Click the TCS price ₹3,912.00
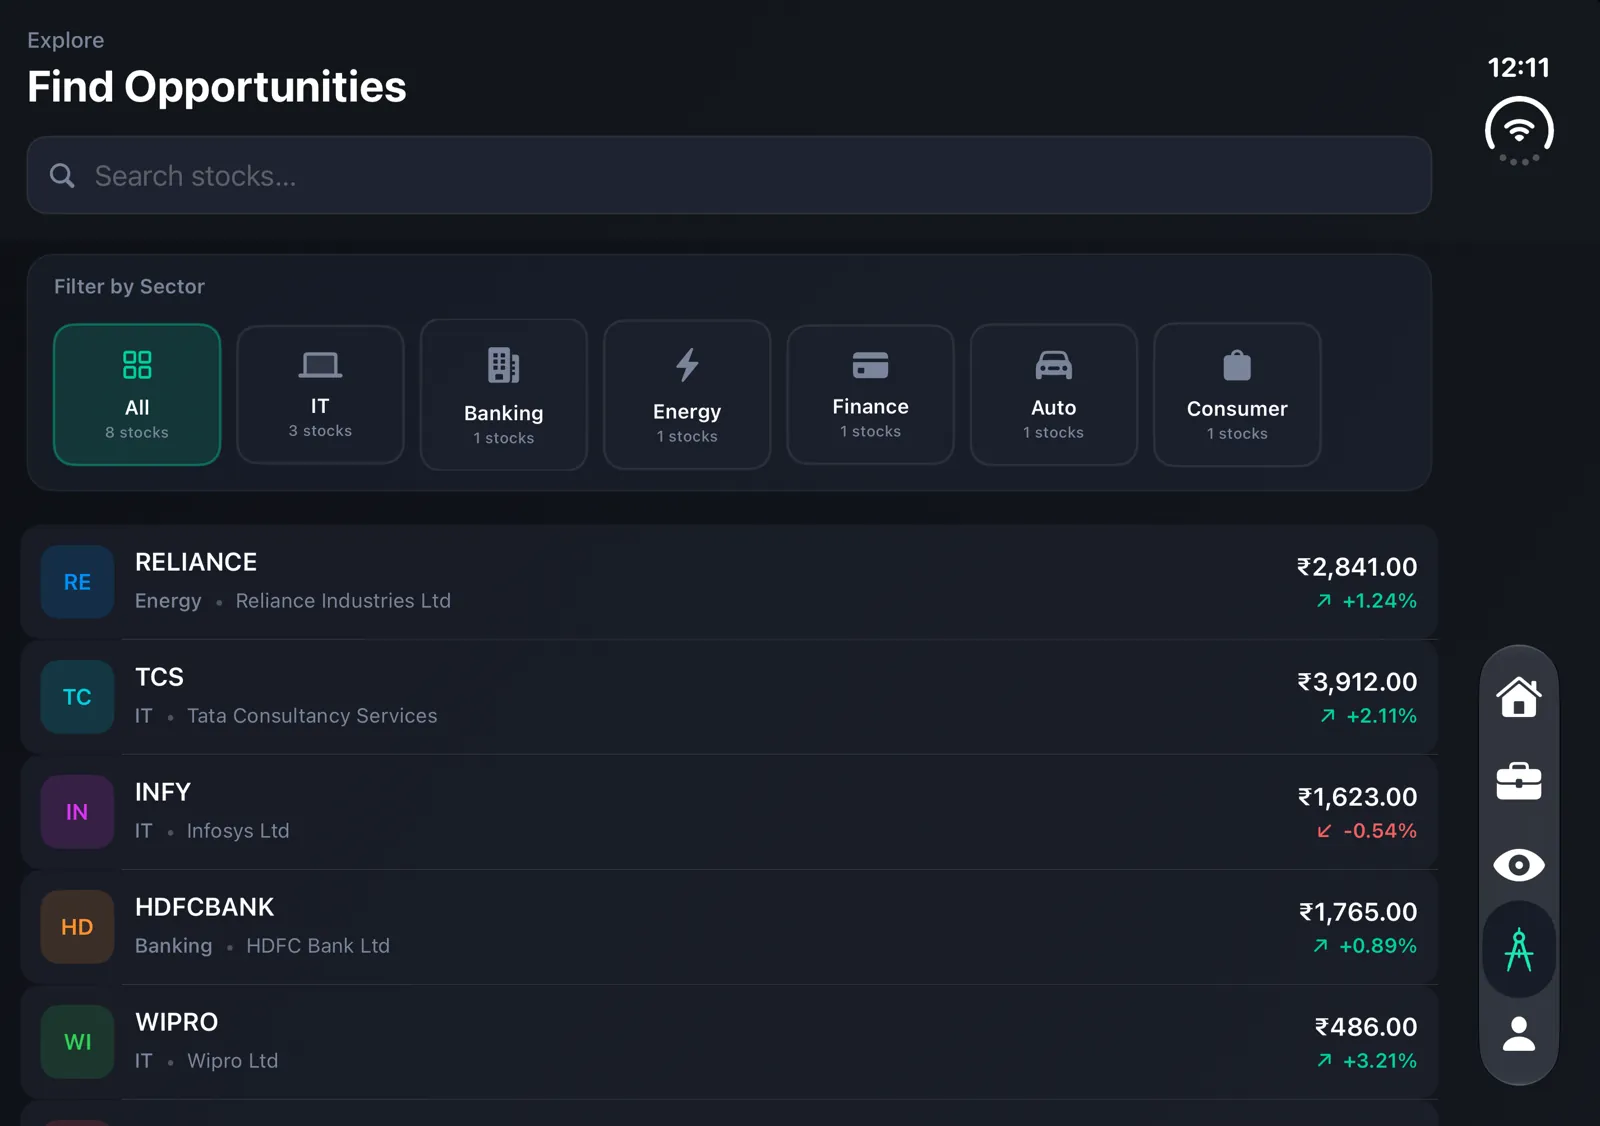The height and width of the screenshot is (1126, 1600). 1357,682
